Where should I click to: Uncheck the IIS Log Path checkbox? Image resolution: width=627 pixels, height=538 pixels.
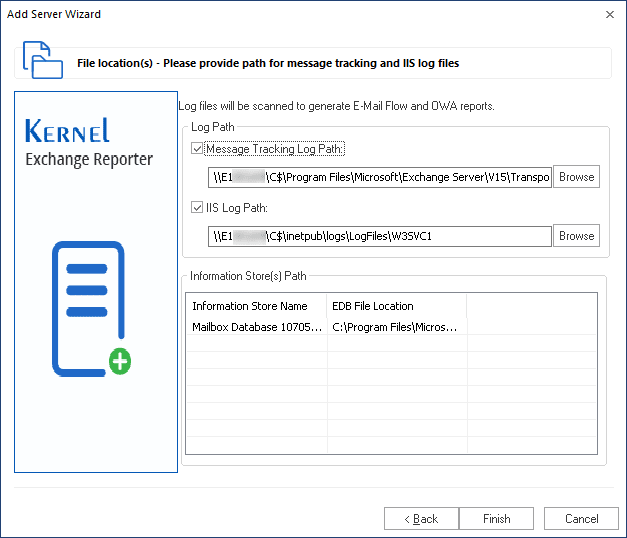click(x=197, y=208)
